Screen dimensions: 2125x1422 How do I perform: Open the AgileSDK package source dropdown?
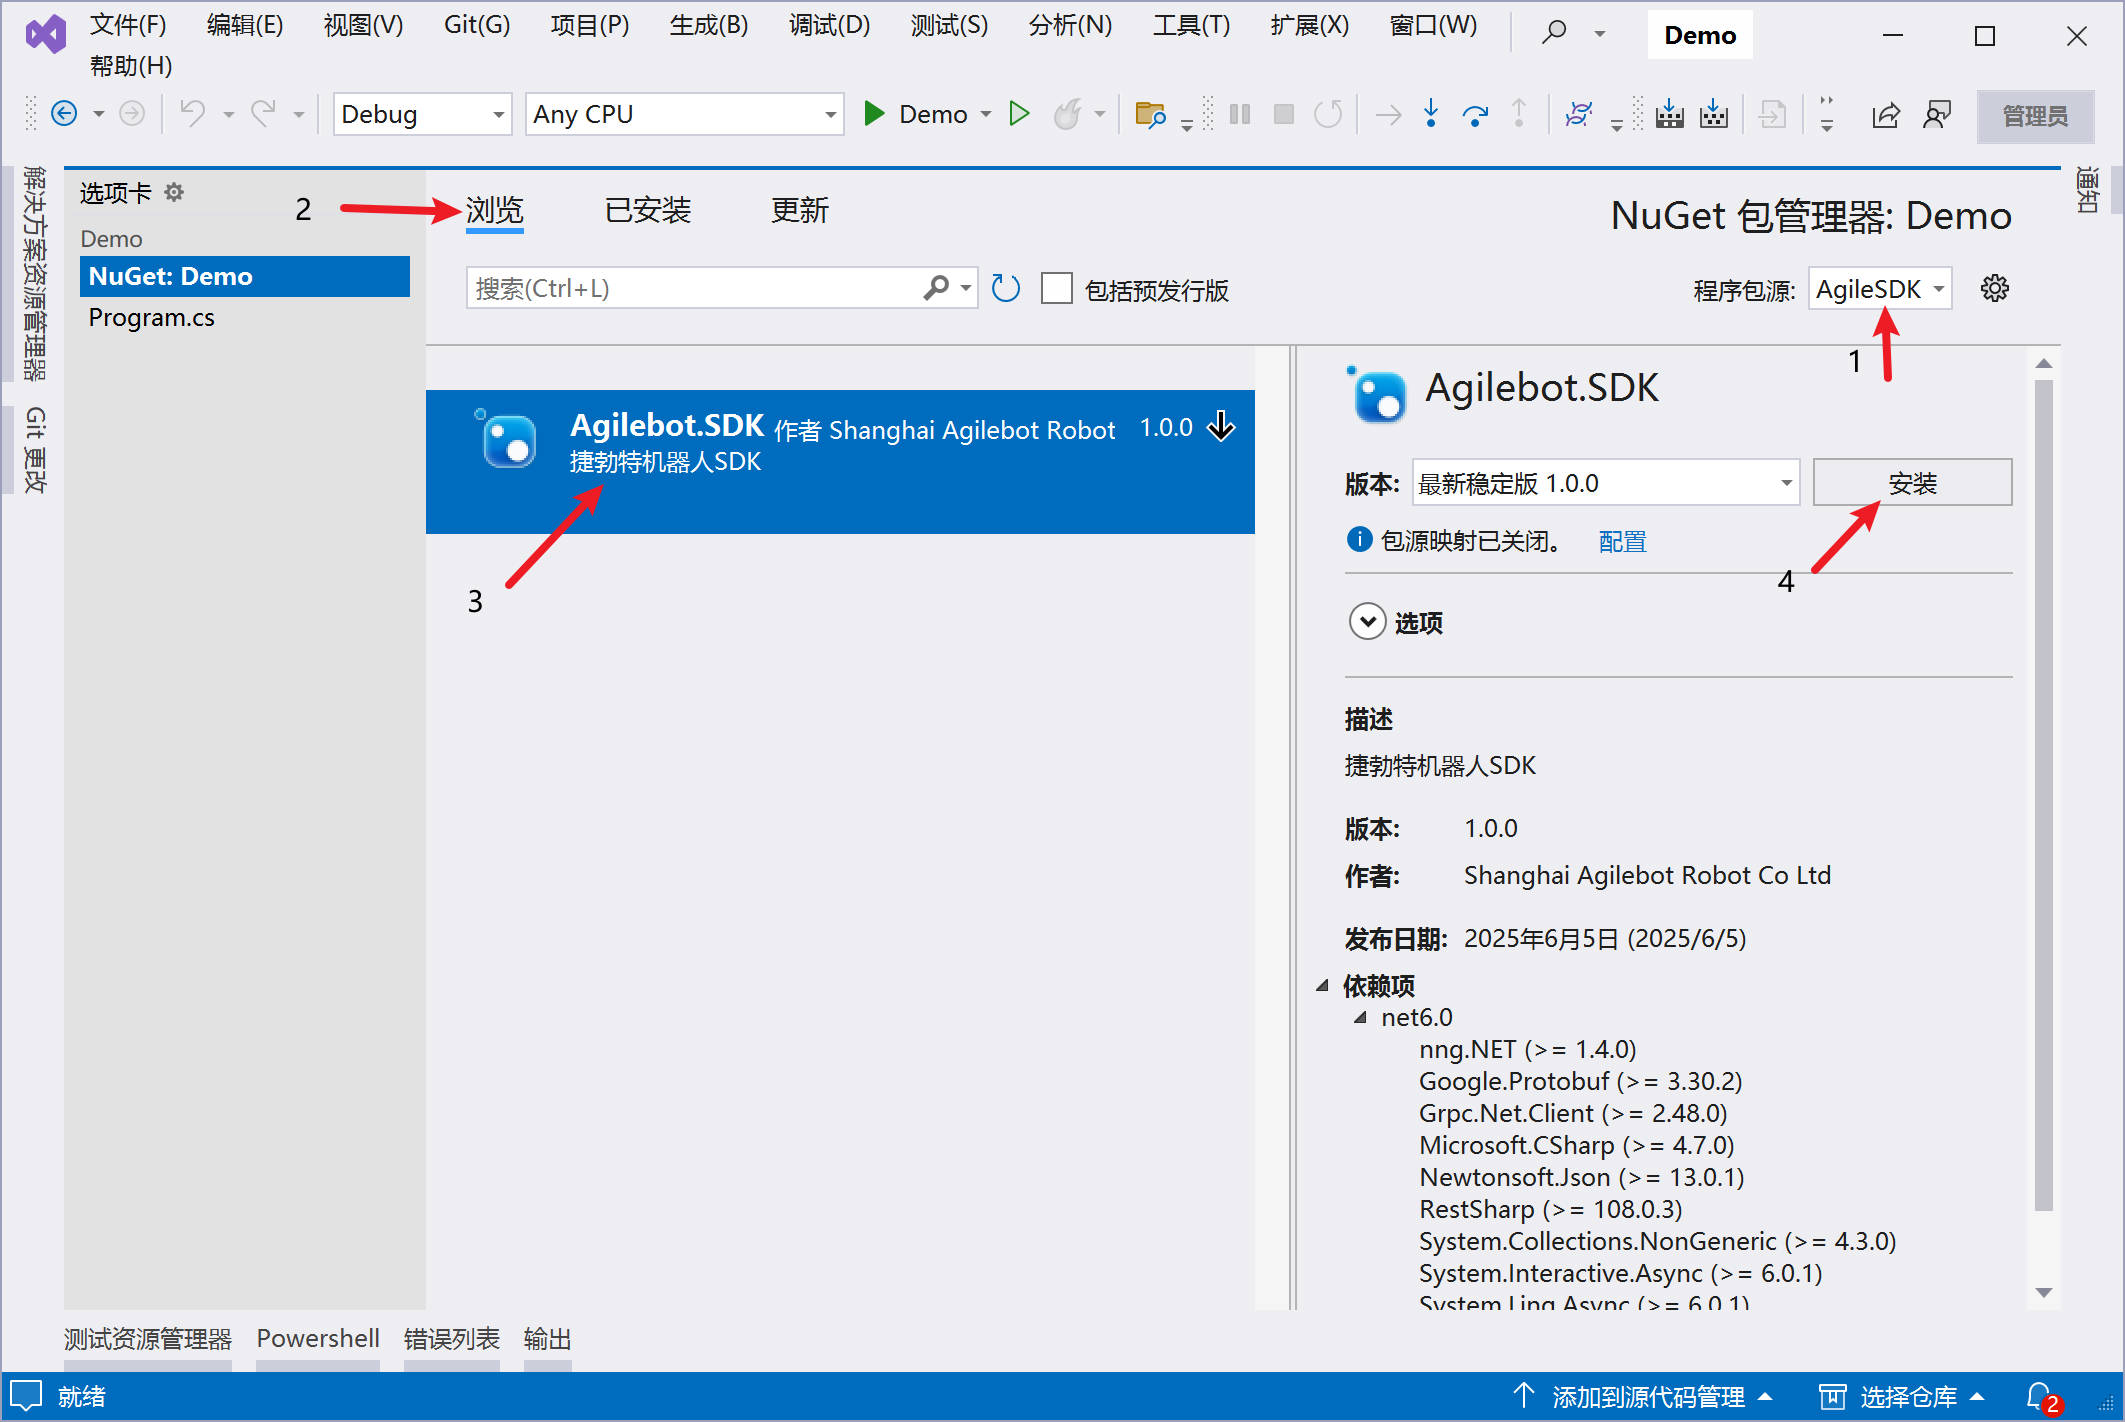(x=1880, y=289)
